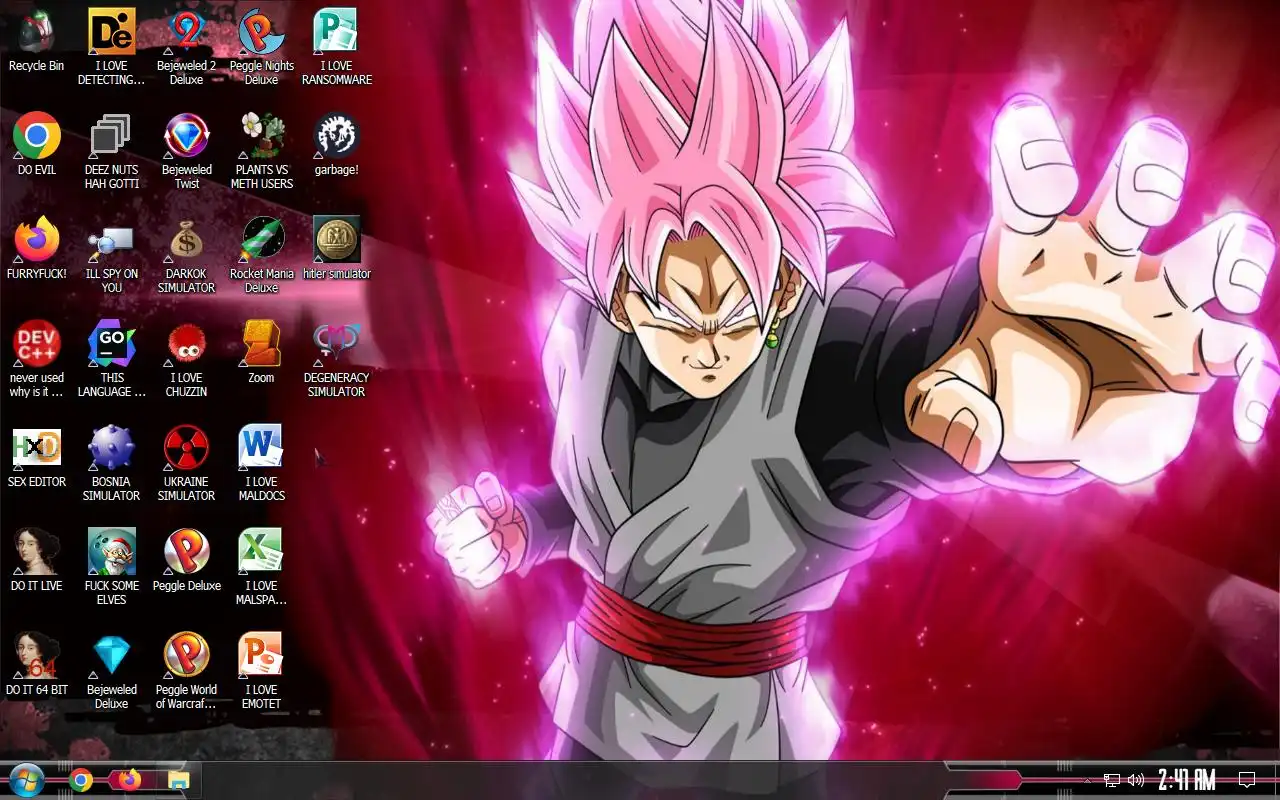Select the 'I LOVE MALSPA…' Excel shortcut
1280x800 pixels.
click(261, 567)
